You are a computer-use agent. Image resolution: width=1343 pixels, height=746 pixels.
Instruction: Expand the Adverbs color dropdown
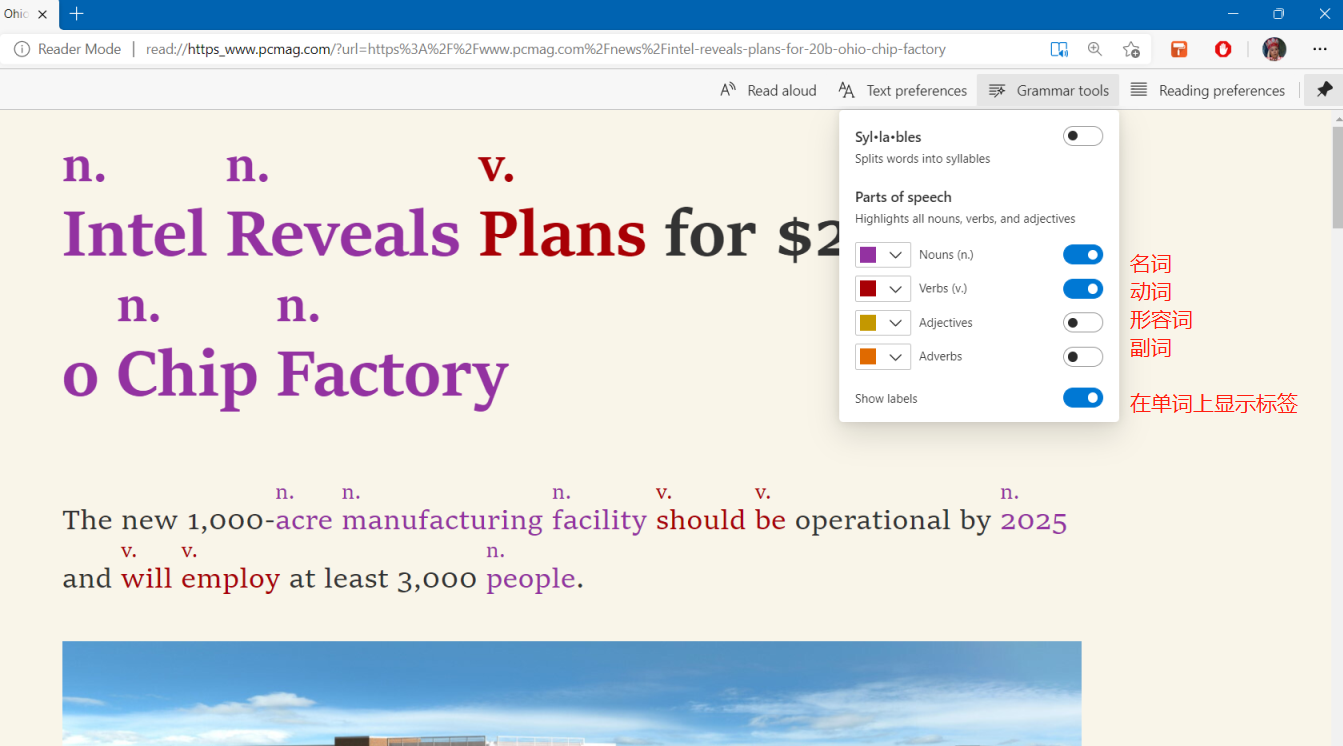coord(883,357)
